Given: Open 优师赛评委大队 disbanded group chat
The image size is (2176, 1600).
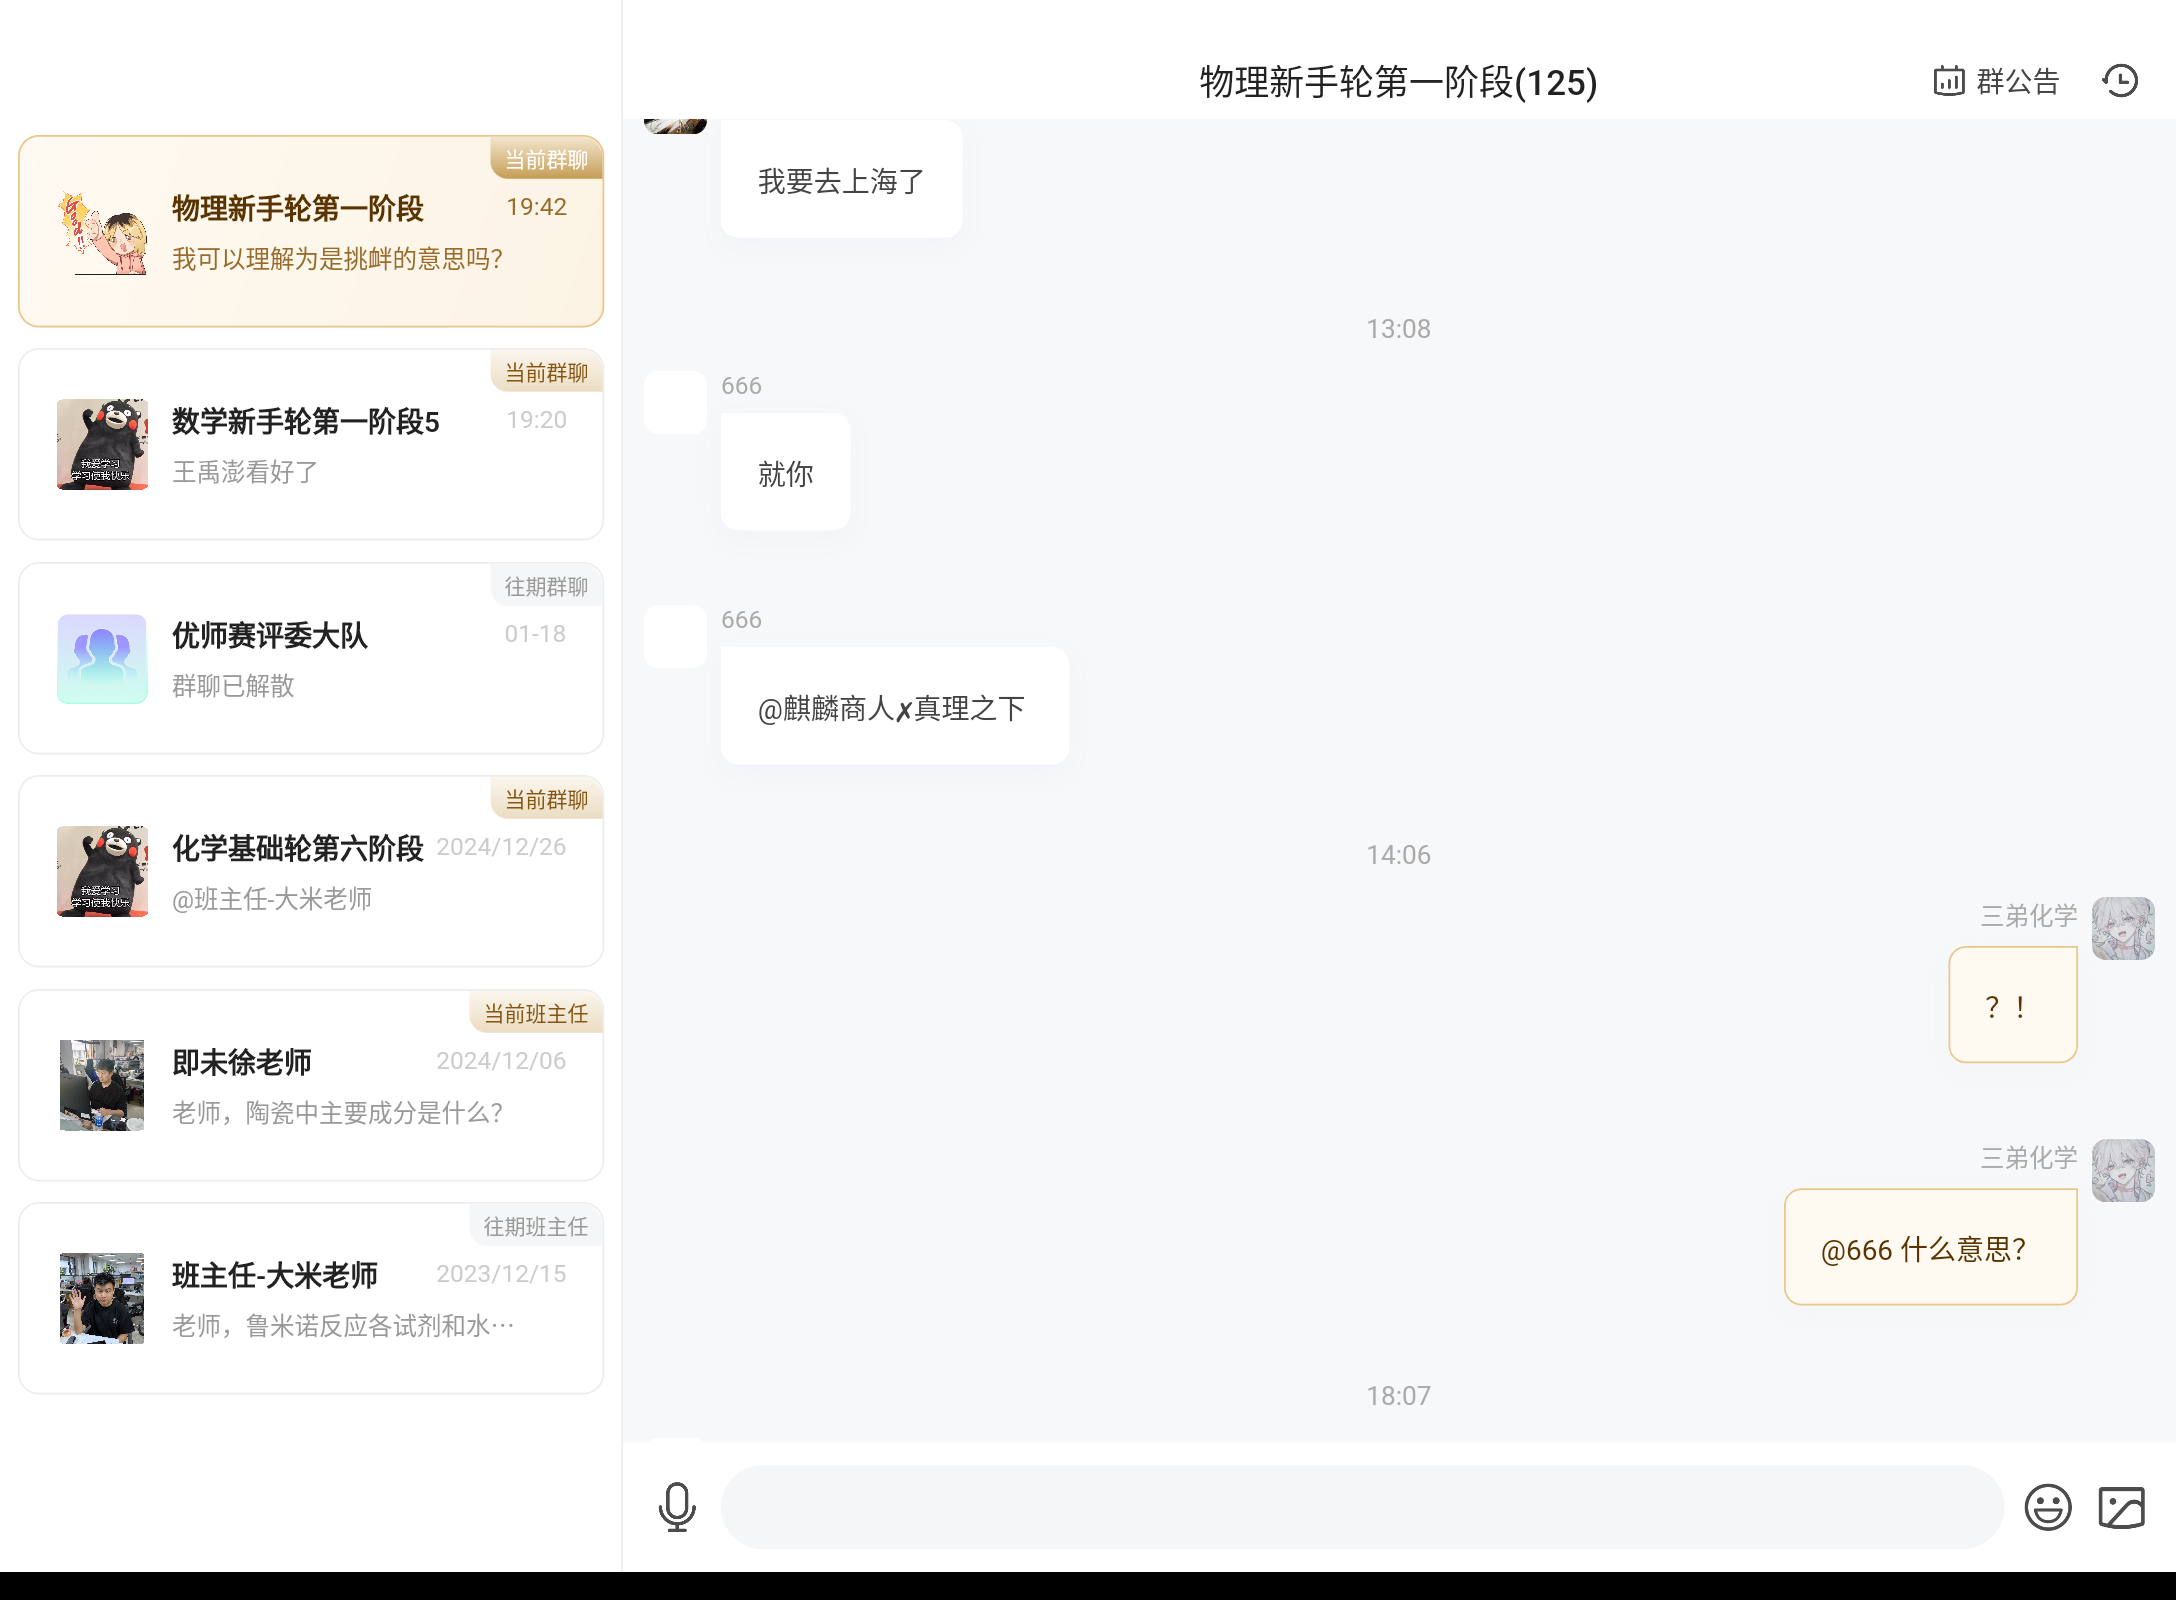Looking at the screenshot, I should click(x=311, y=659).
